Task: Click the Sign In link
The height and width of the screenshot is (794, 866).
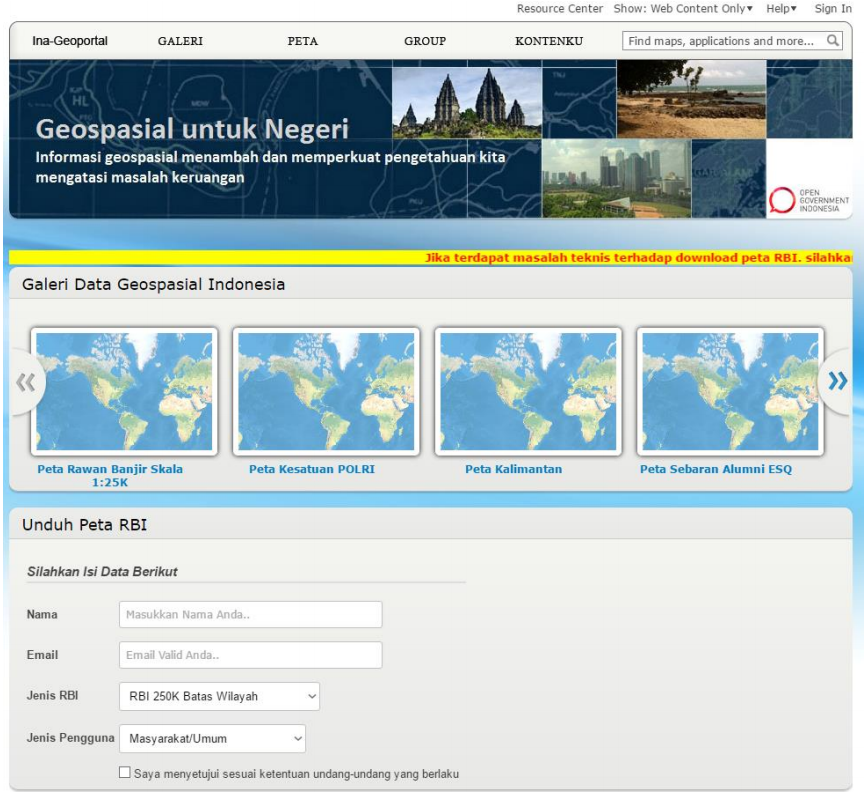Action: 833,8
